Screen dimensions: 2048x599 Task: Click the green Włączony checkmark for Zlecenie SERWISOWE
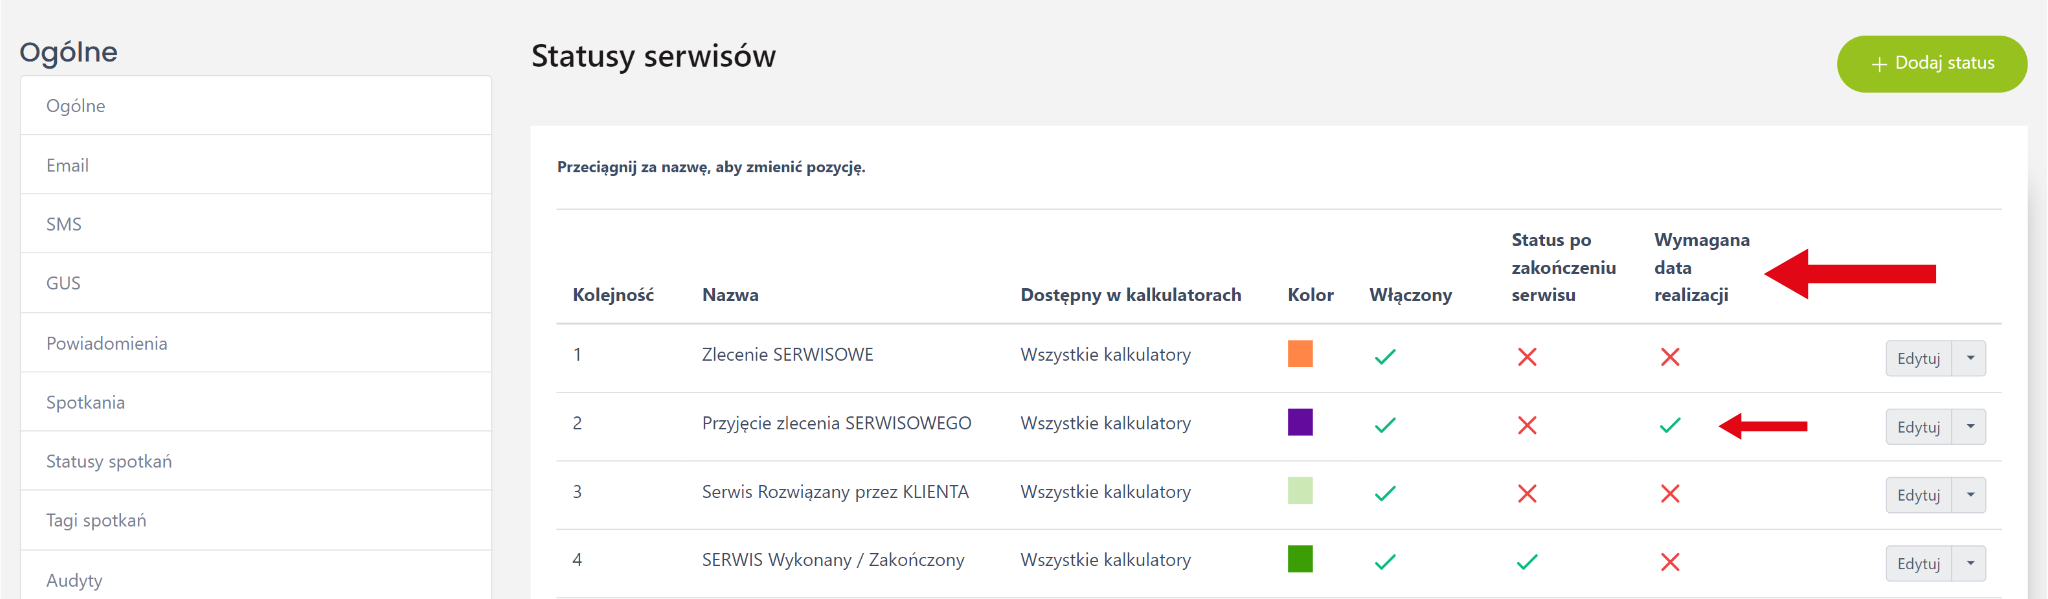coord(1385,357)
